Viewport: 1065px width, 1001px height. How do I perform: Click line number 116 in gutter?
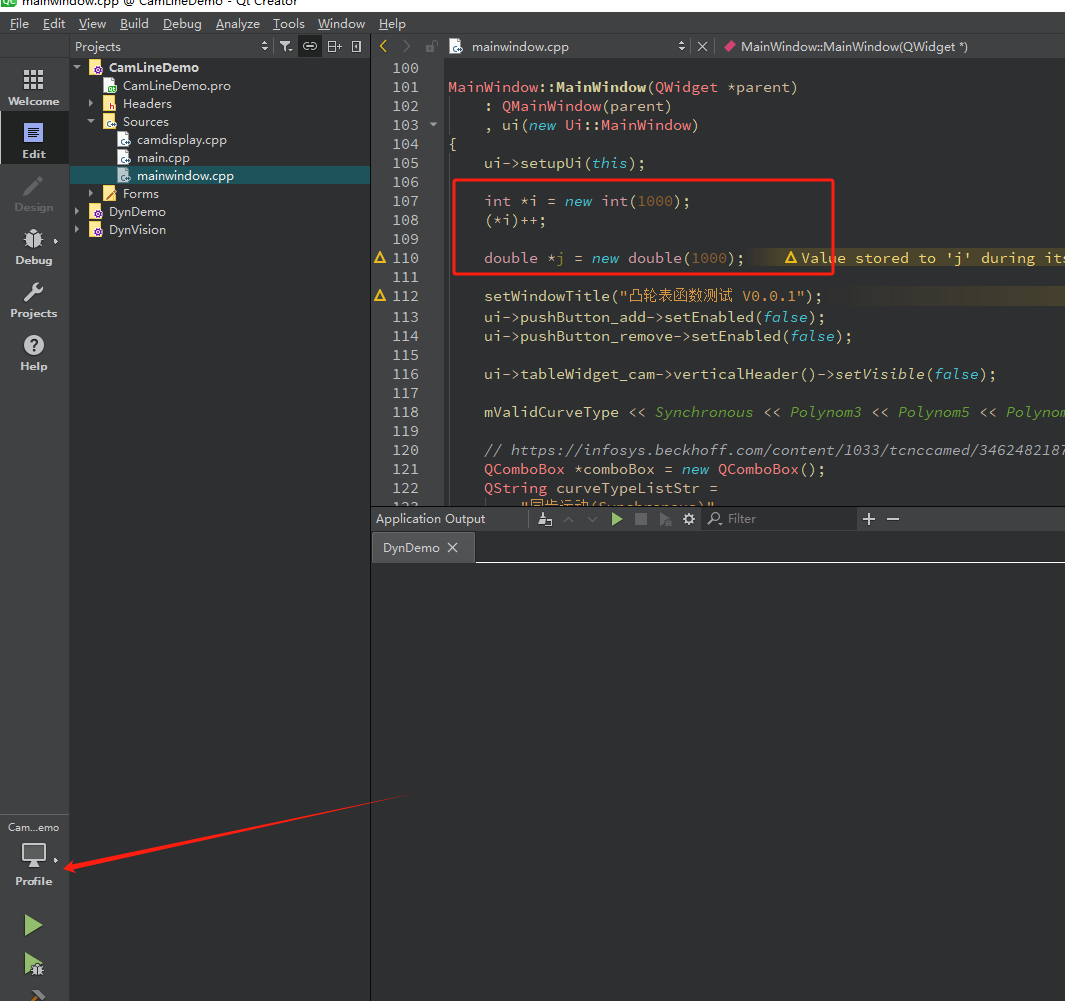point(405,374)
